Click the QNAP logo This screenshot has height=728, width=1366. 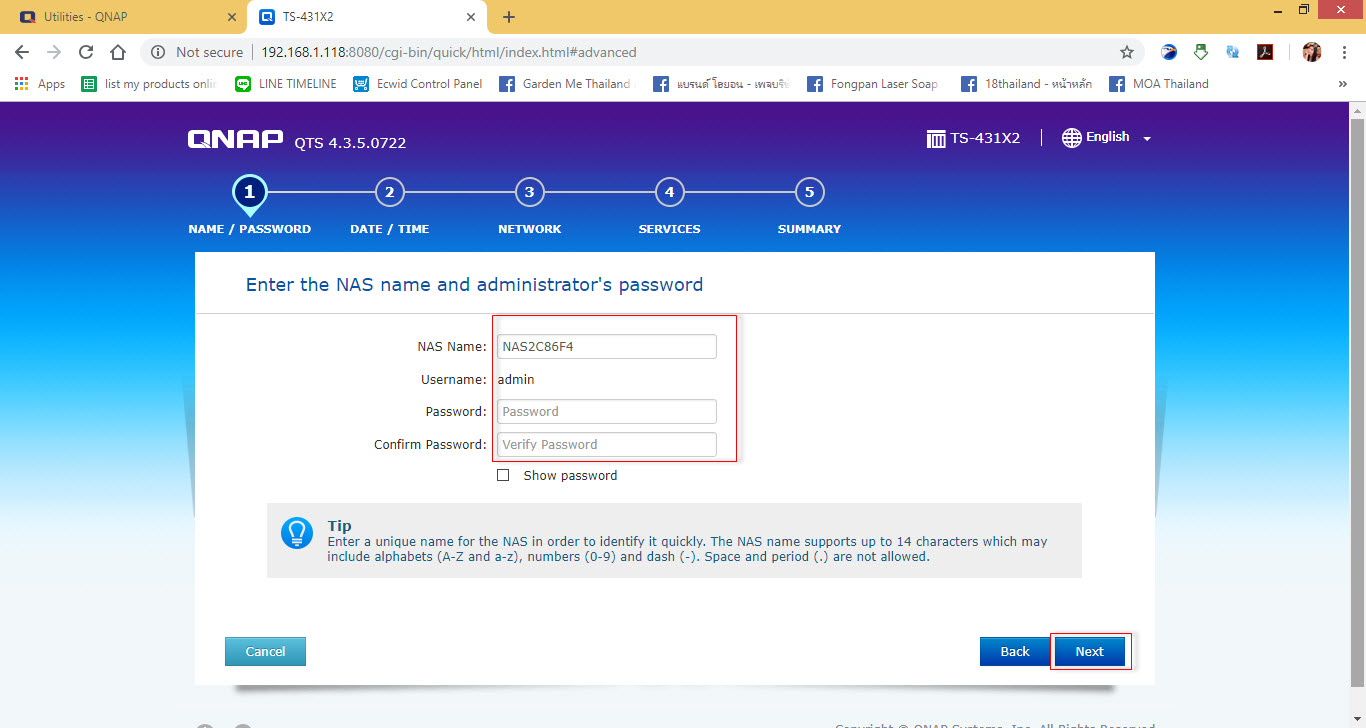235,139
